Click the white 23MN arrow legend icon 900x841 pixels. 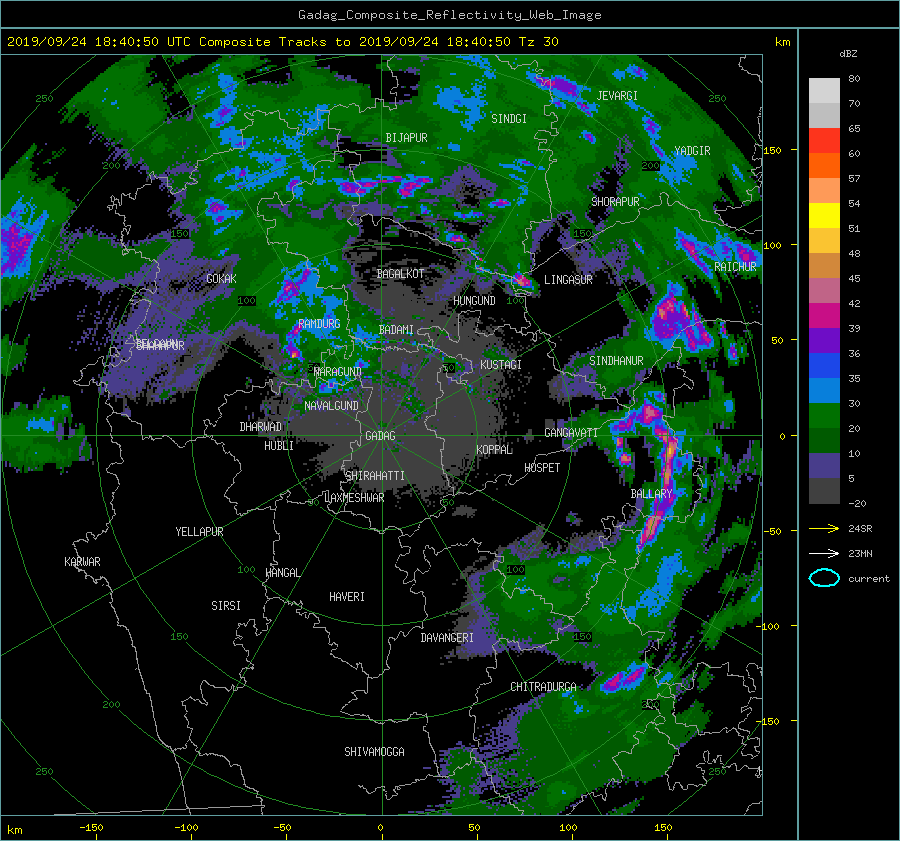tap(824, 553)
